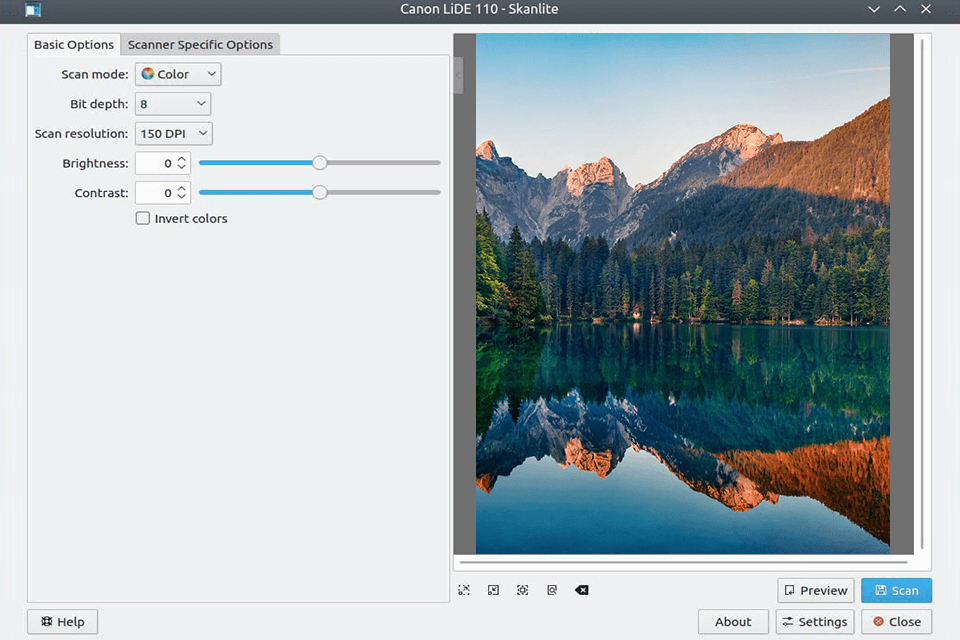Click the Brightness slider handle
Screen dimensions: 960x640
319,163
